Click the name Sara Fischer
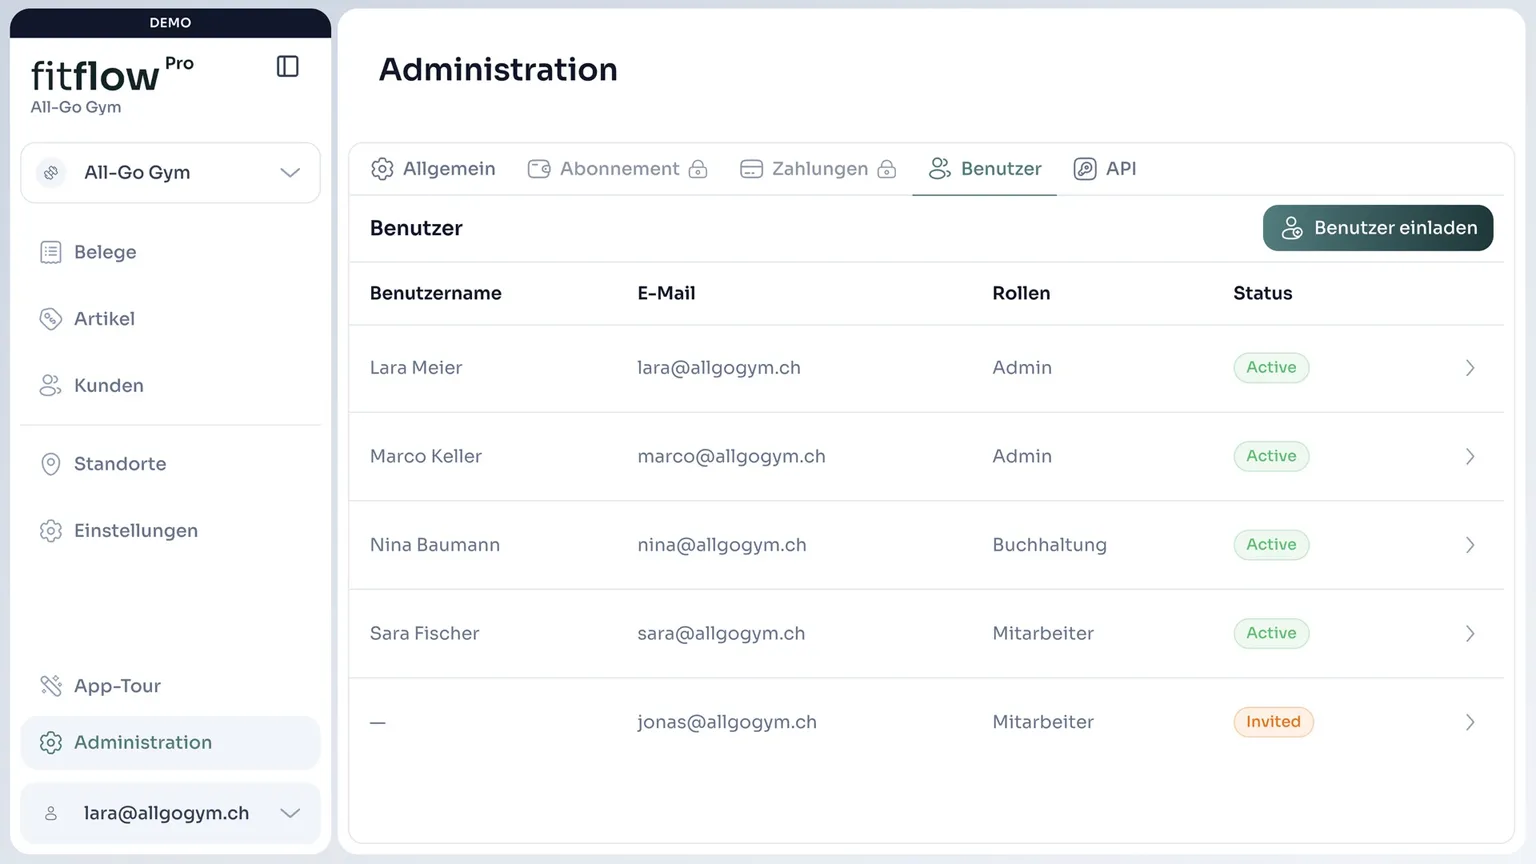 (424, 634)
